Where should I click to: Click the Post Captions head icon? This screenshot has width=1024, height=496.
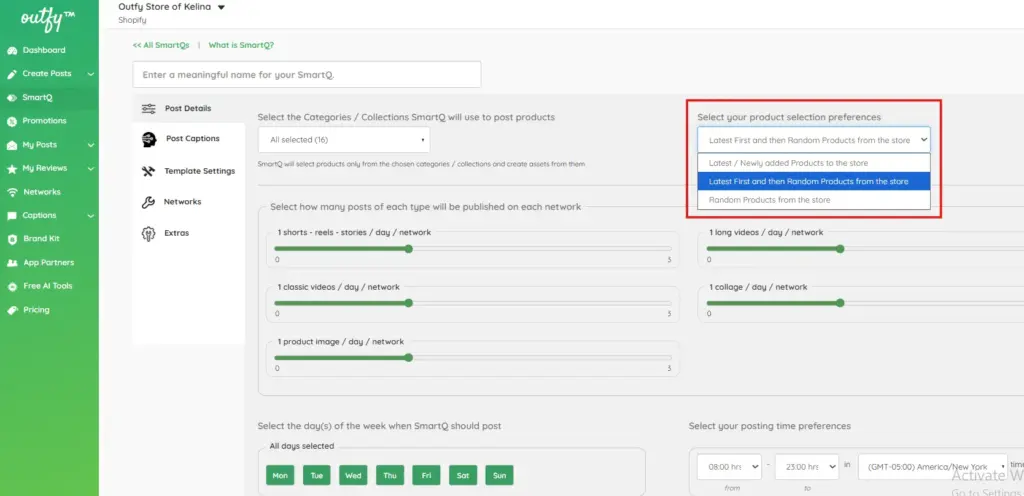149,138
